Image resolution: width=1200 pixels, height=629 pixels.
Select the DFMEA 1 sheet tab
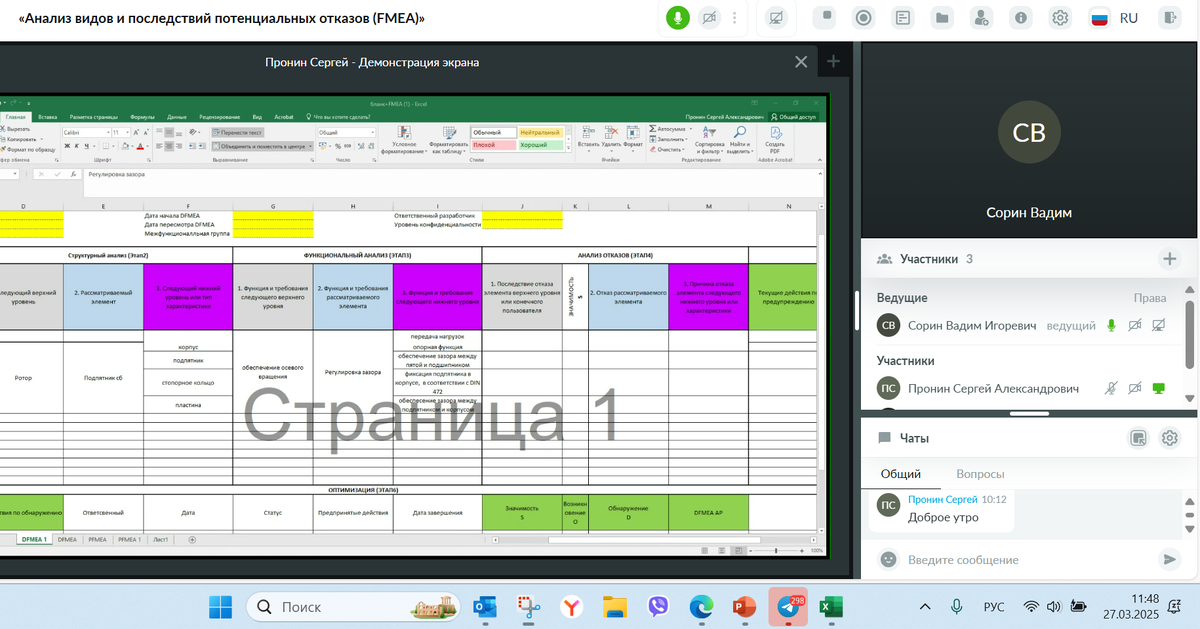(32, 539)
